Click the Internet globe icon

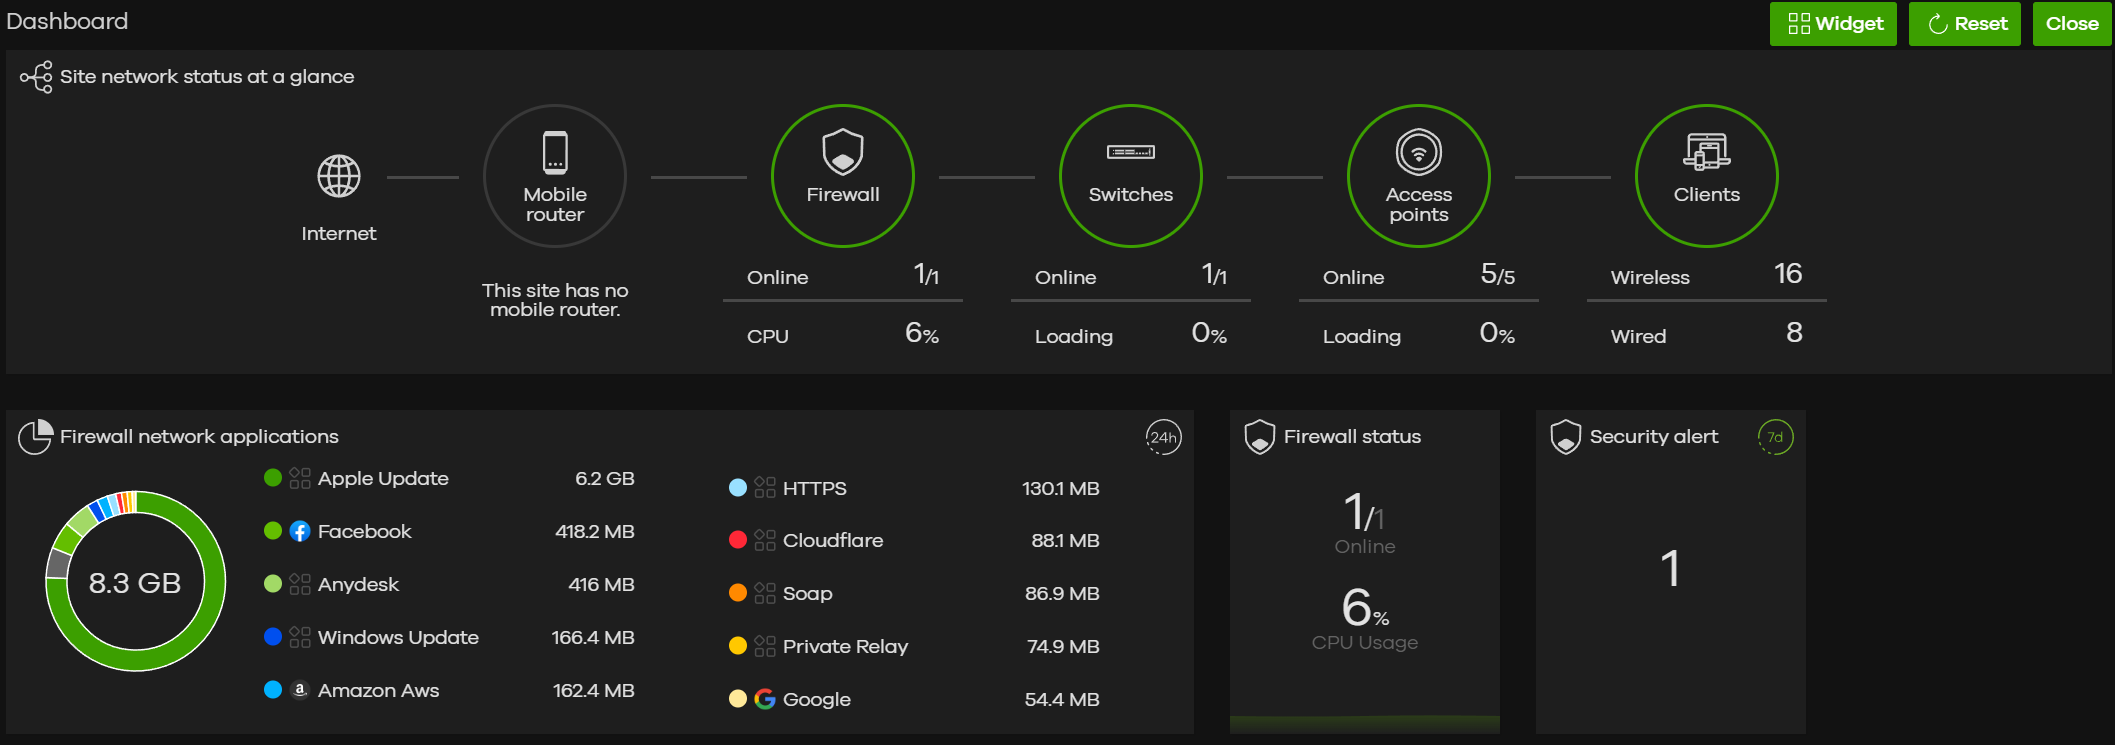coord(339,176)
